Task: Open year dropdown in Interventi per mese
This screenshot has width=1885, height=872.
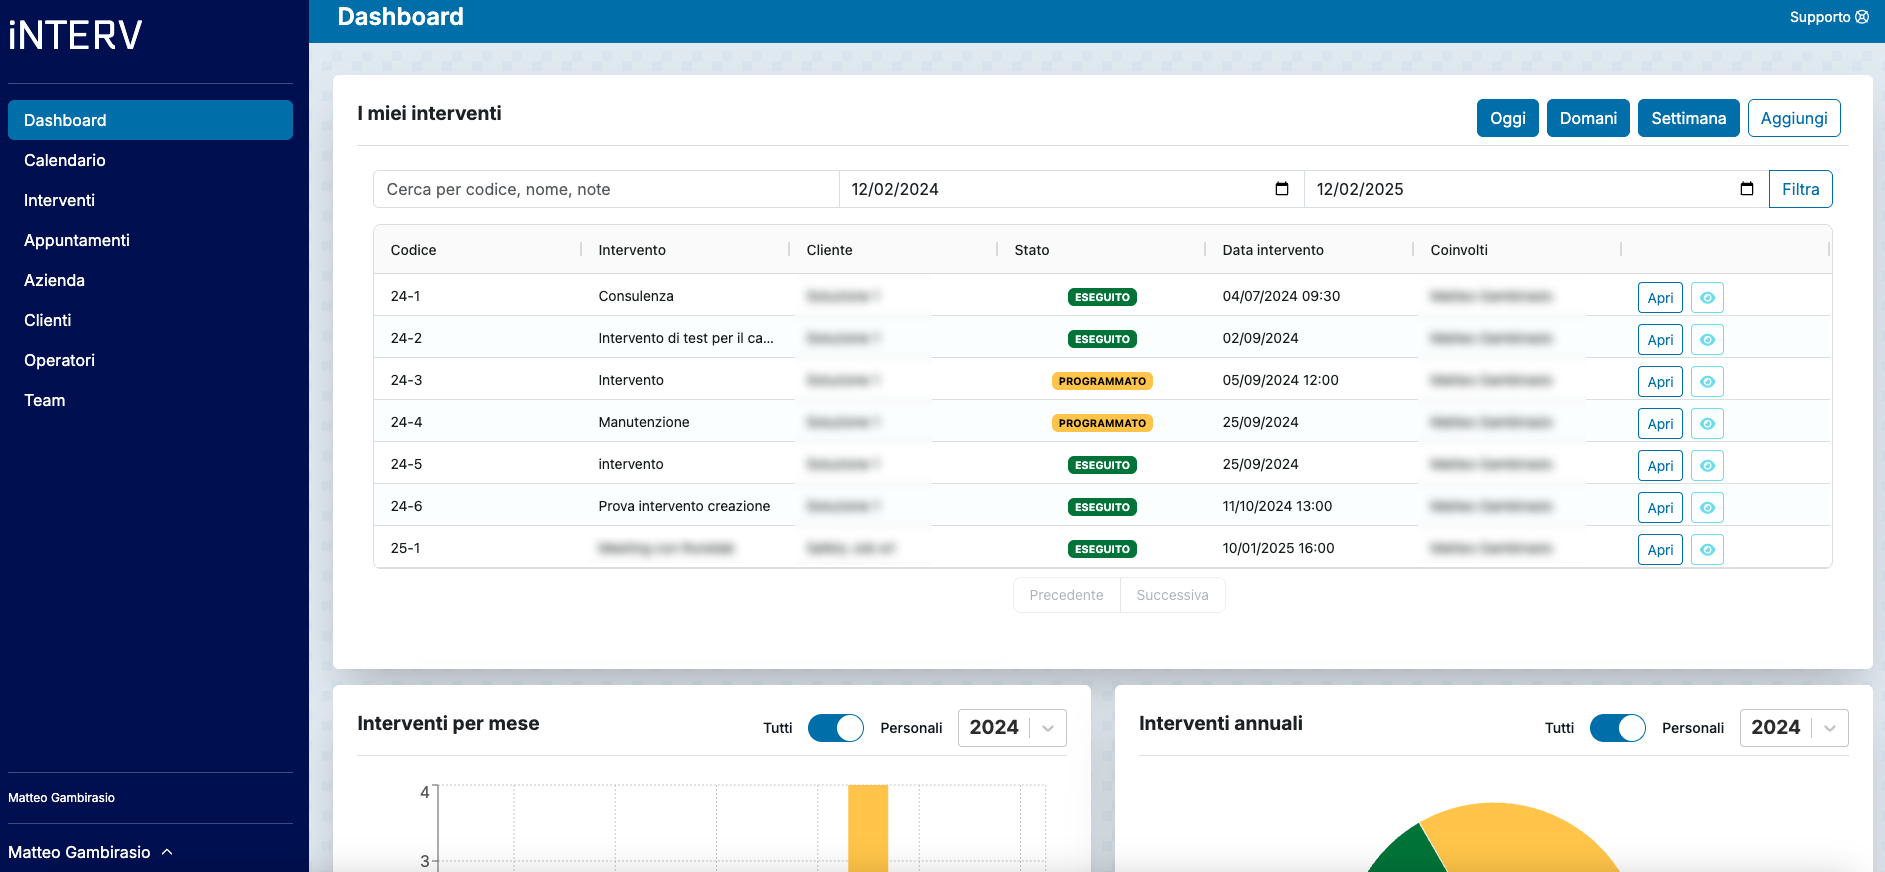Action: [x=1012, y=728]
